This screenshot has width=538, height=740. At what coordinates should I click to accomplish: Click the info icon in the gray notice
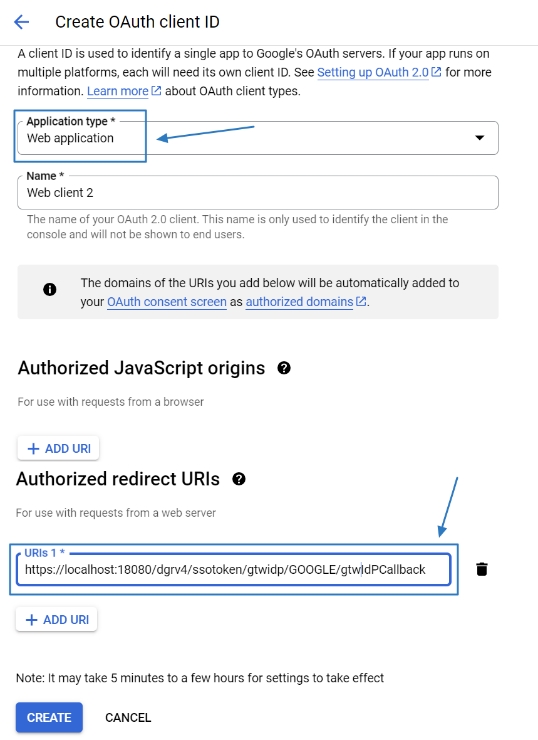[x=50, y=289]
